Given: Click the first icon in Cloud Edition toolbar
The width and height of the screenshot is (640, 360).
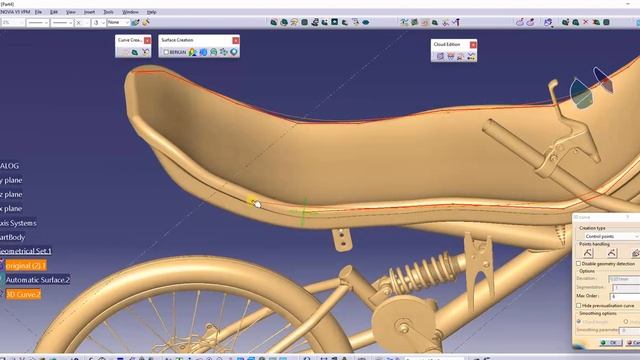Looking at the screenshot, I should click(x=440, y=57).
